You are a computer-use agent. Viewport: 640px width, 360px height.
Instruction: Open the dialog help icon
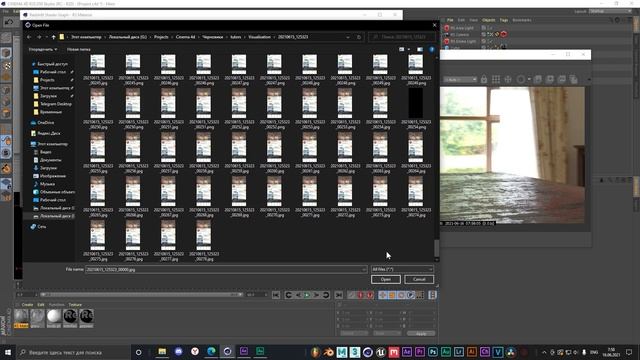coord(431,49)
